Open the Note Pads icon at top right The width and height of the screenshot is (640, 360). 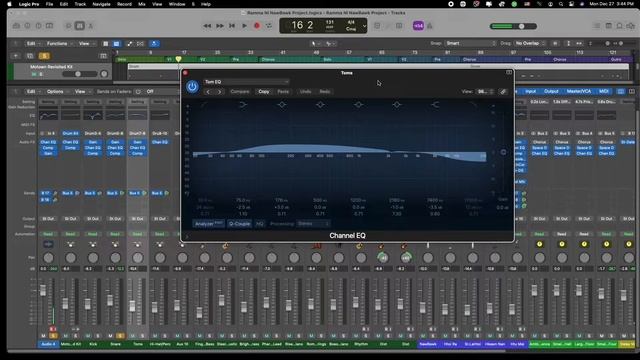click(609, 26)
